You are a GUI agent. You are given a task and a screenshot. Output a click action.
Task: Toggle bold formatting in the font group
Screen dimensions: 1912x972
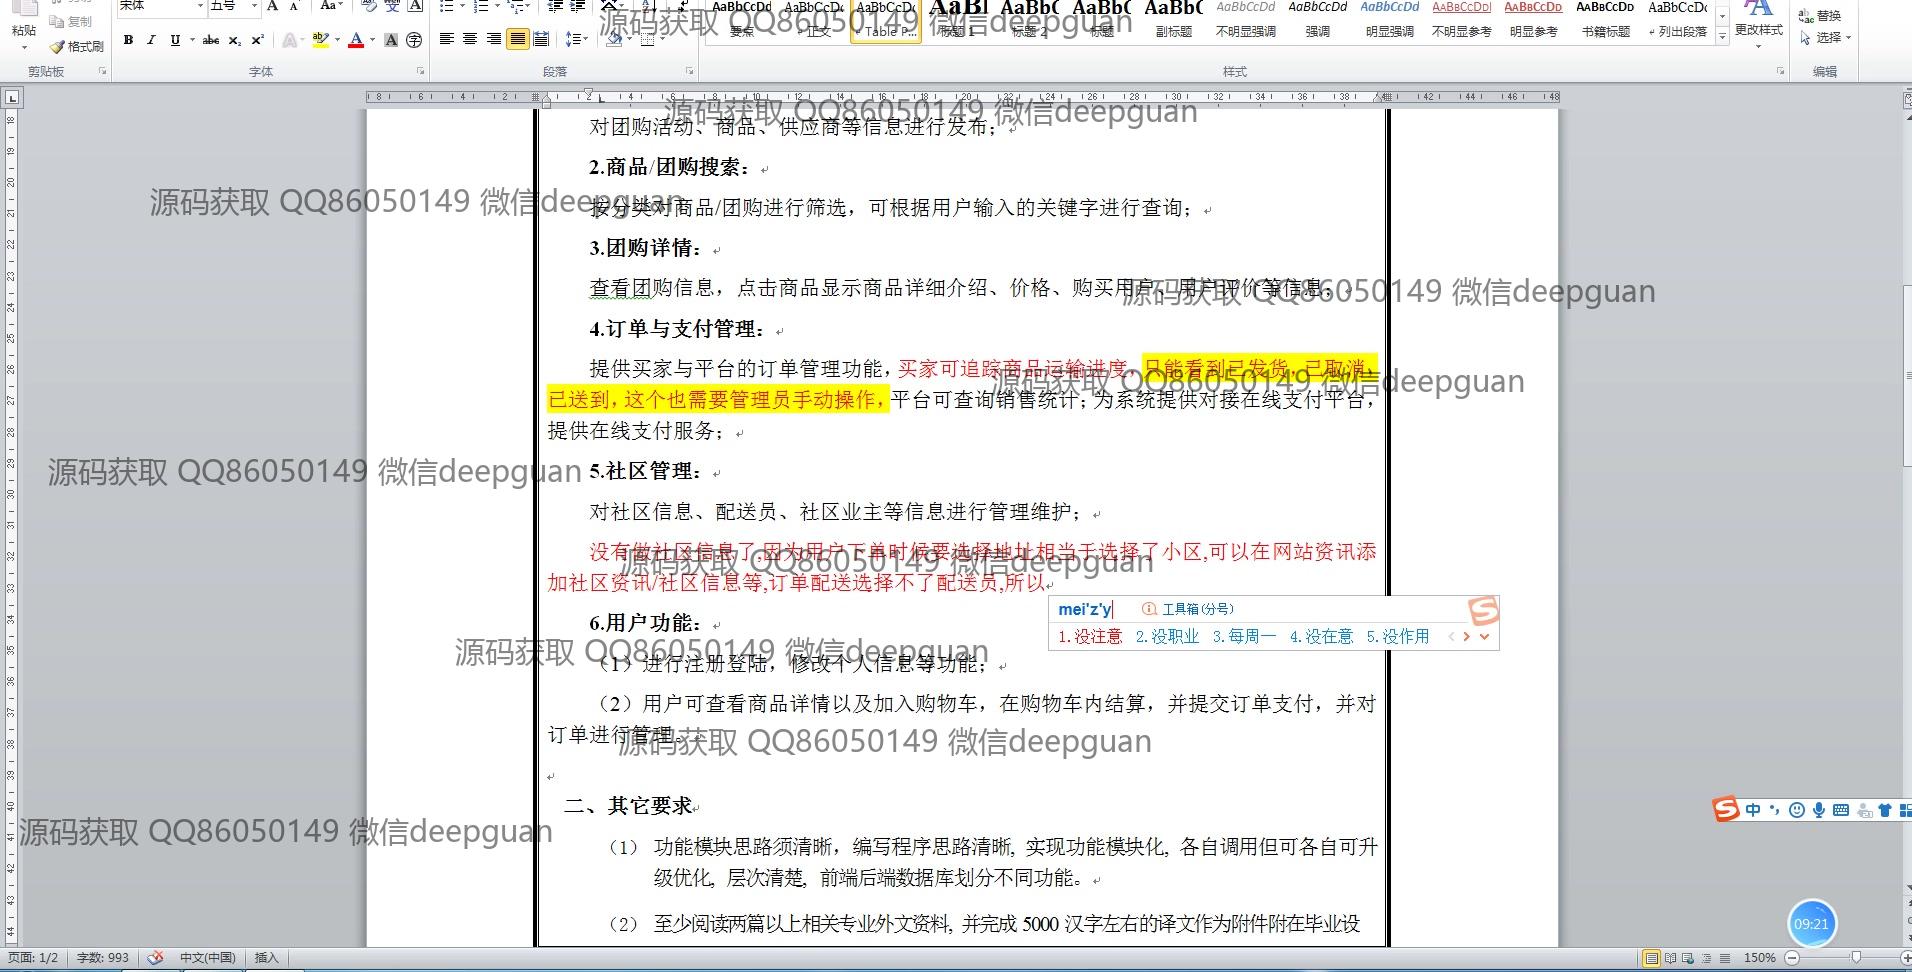point(128,40)
